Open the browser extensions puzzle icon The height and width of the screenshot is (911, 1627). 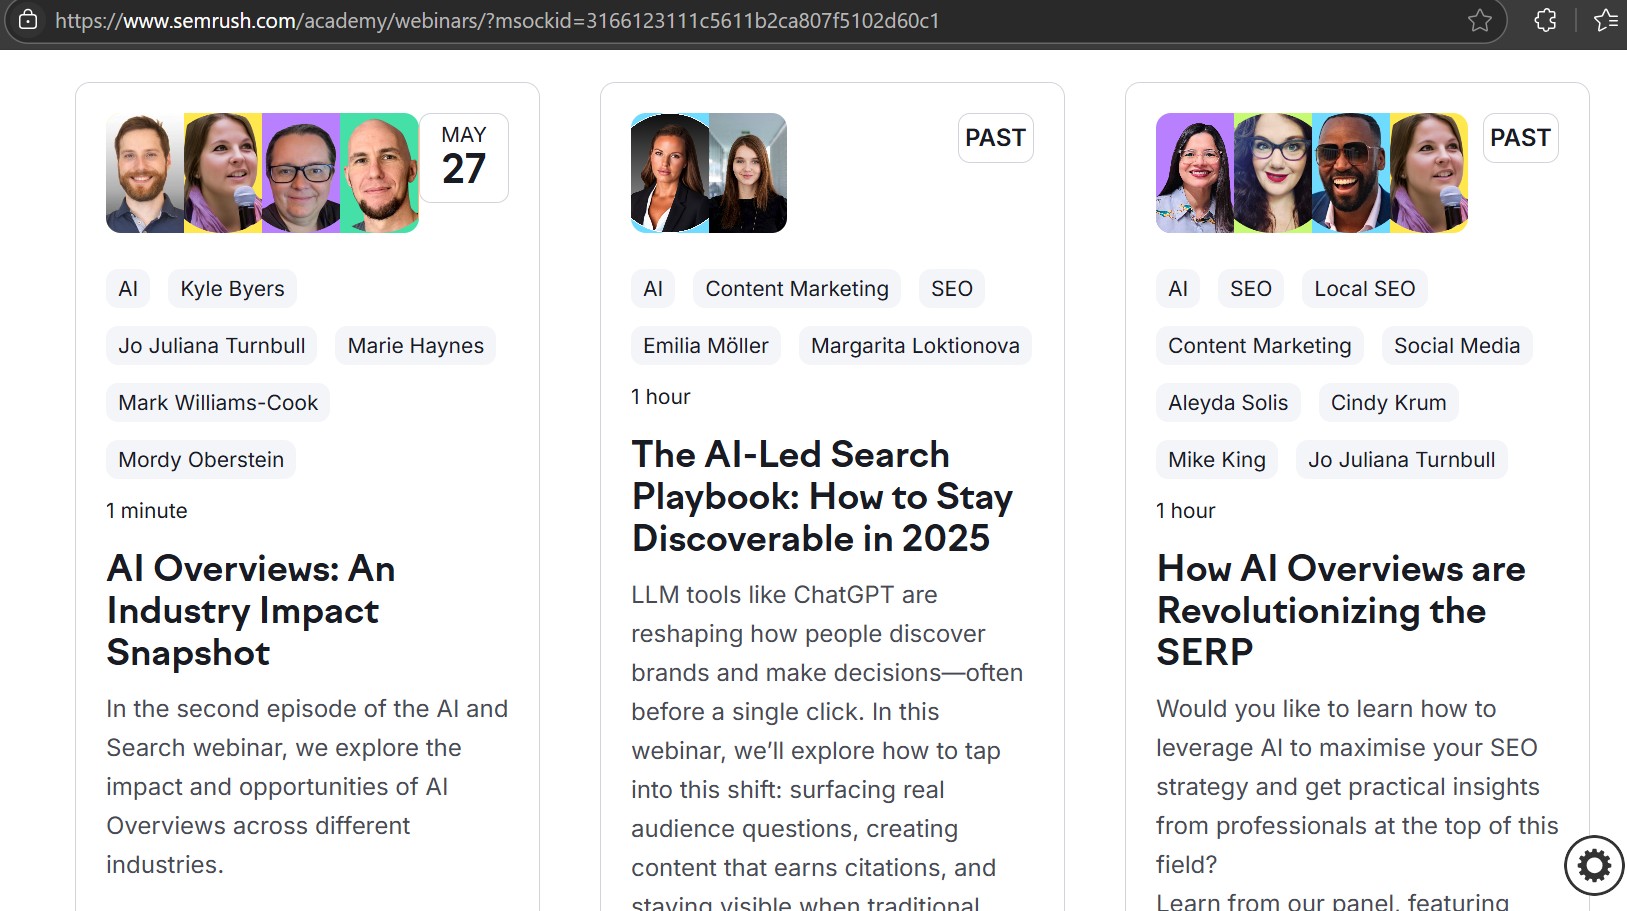[x=1543, y=20]
